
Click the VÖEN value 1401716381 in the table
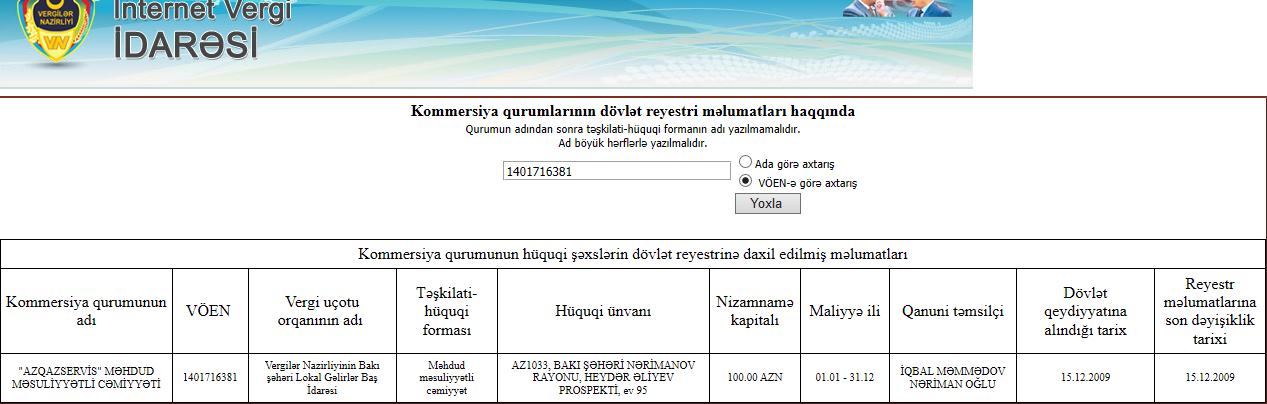210,378
